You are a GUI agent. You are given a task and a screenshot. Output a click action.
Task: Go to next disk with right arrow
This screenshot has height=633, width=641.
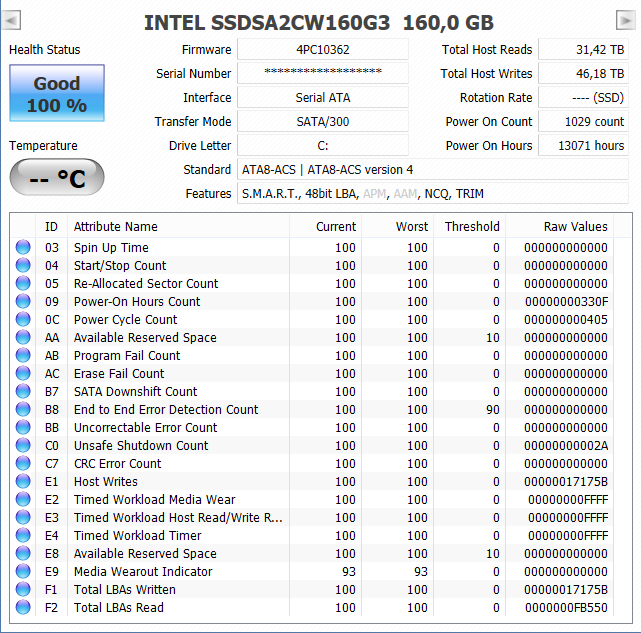[625, 20]
